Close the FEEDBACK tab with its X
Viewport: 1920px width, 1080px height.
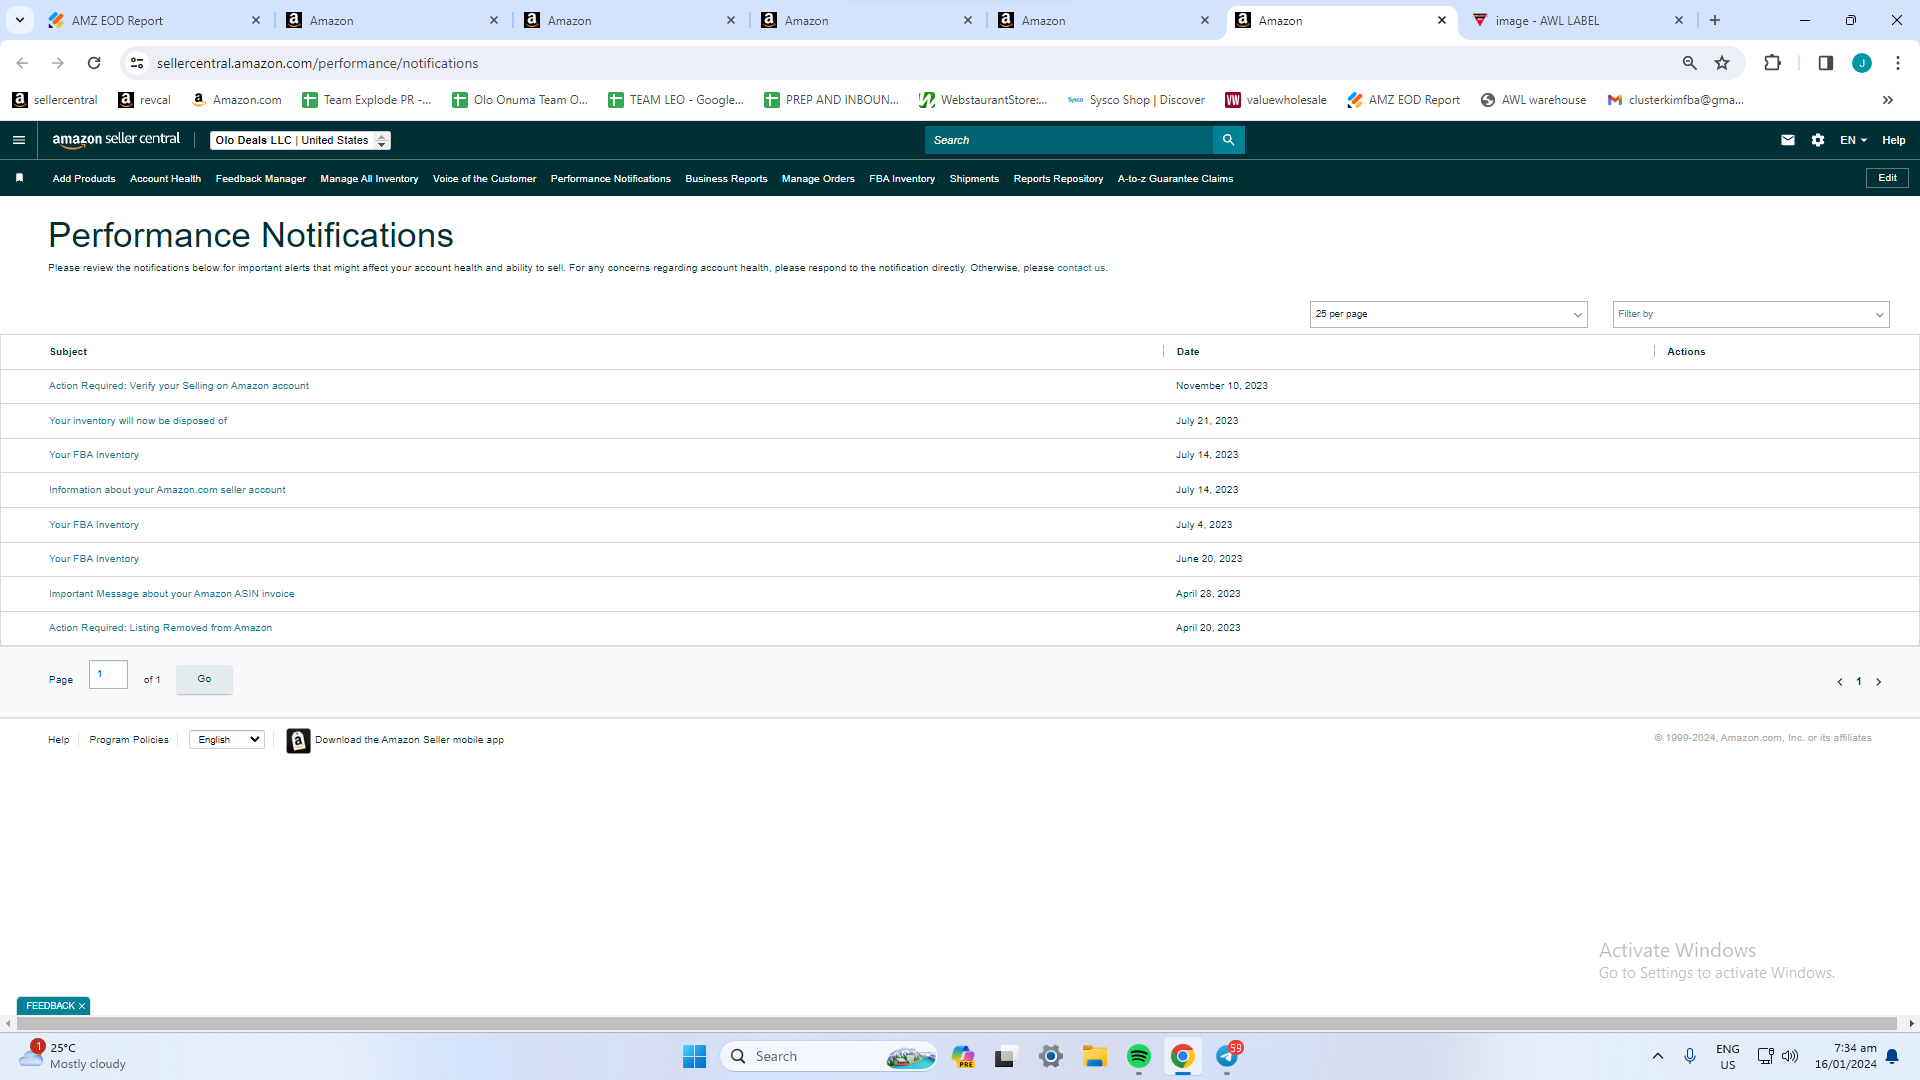82,1006
